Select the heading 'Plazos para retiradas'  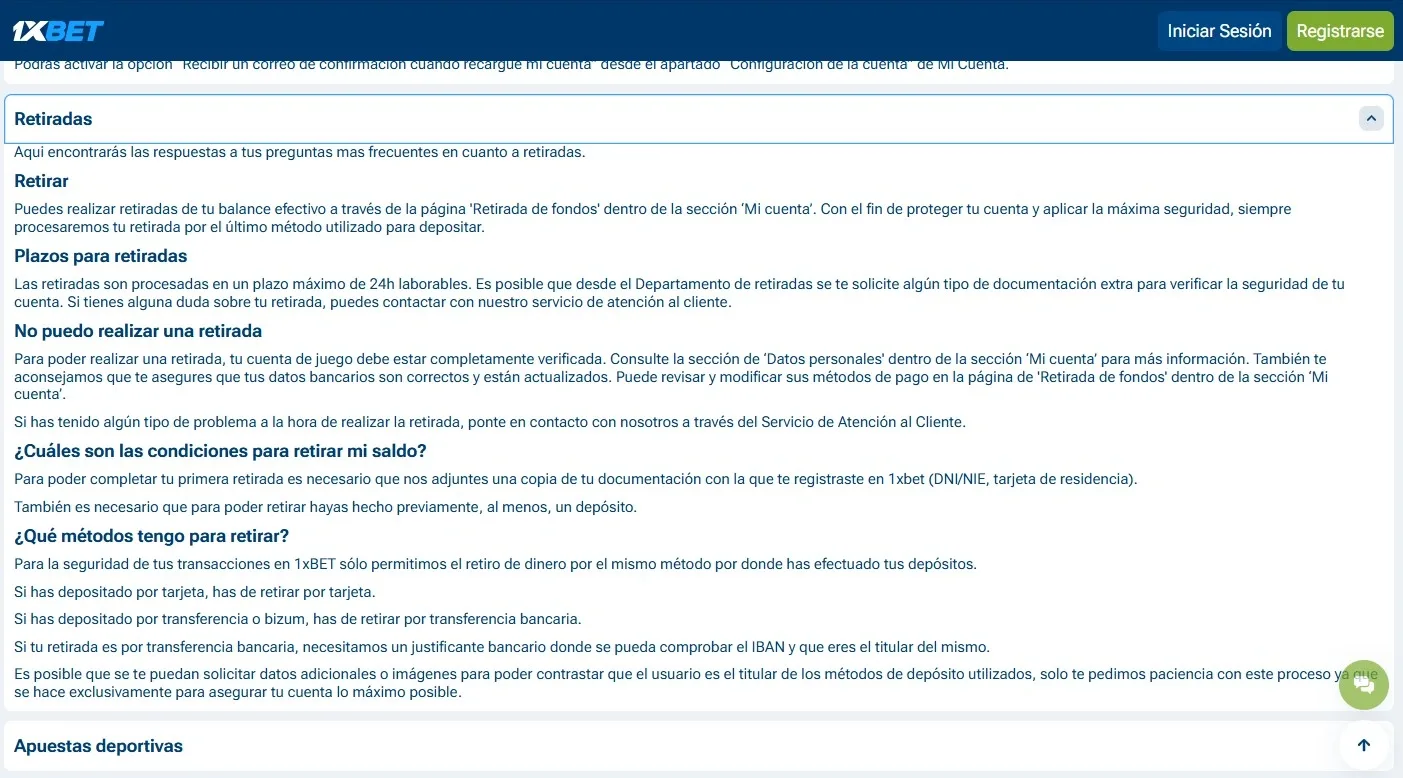tap(101, 256)
